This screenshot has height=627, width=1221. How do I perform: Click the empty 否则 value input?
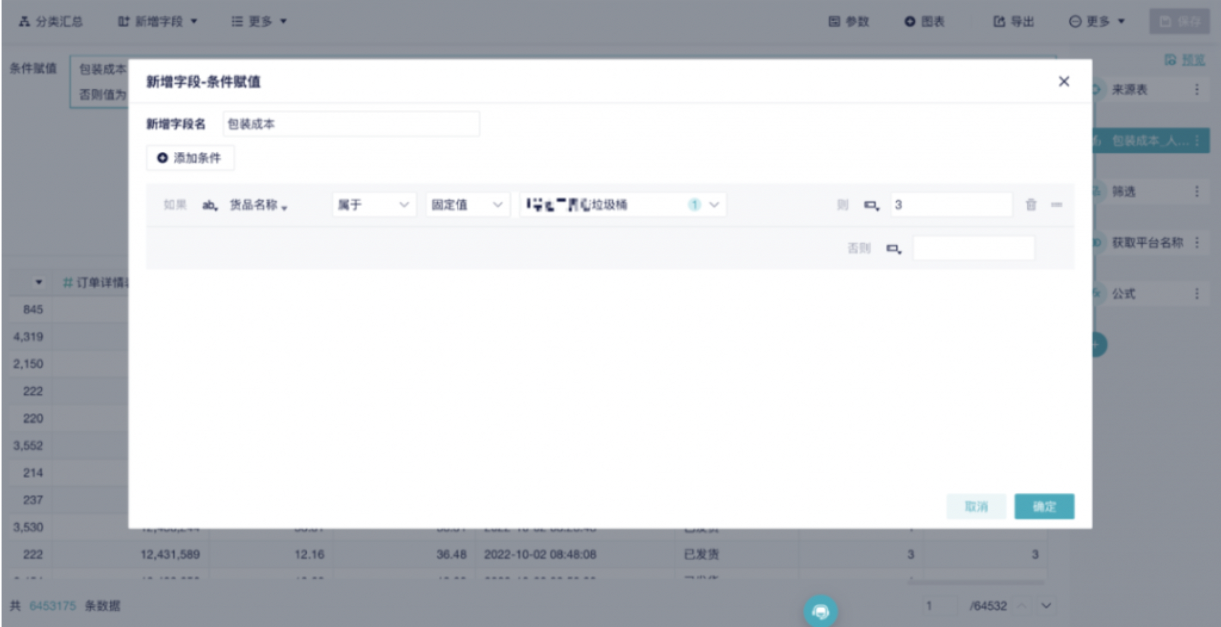pyautogui.click(x=973, y=248)
